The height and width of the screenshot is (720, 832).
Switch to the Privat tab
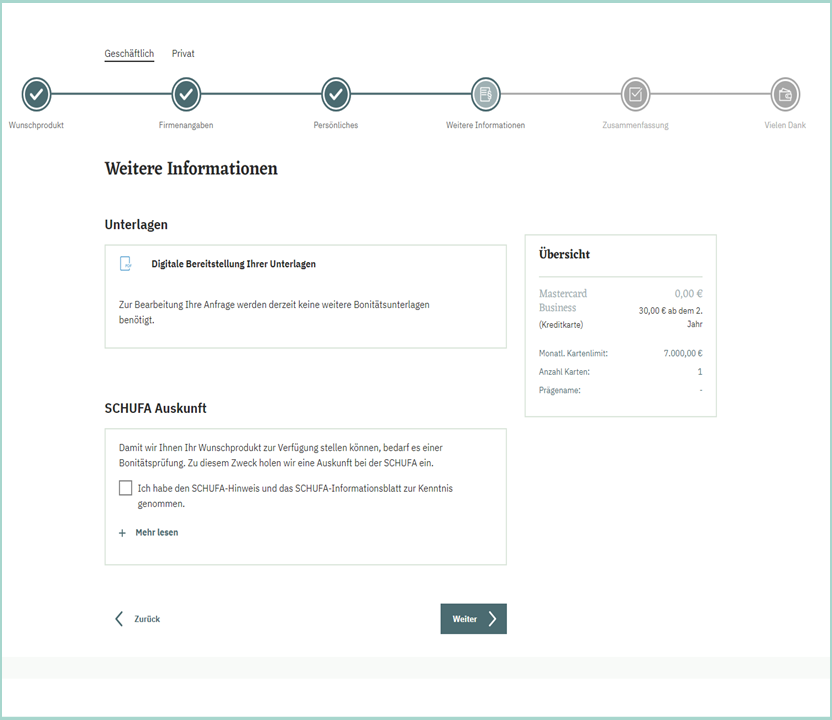click(x=183, y=53)
